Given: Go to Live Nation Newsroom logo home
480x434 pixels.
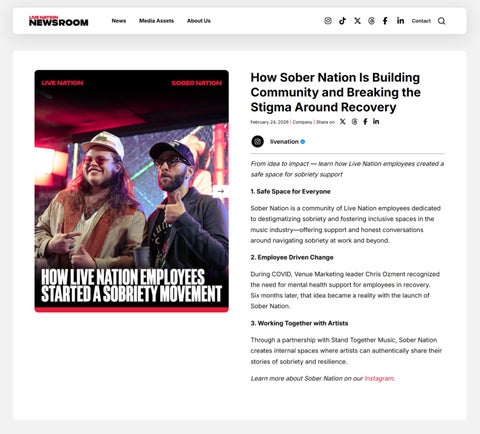Looking at the screenshot, I should (59, 21).
